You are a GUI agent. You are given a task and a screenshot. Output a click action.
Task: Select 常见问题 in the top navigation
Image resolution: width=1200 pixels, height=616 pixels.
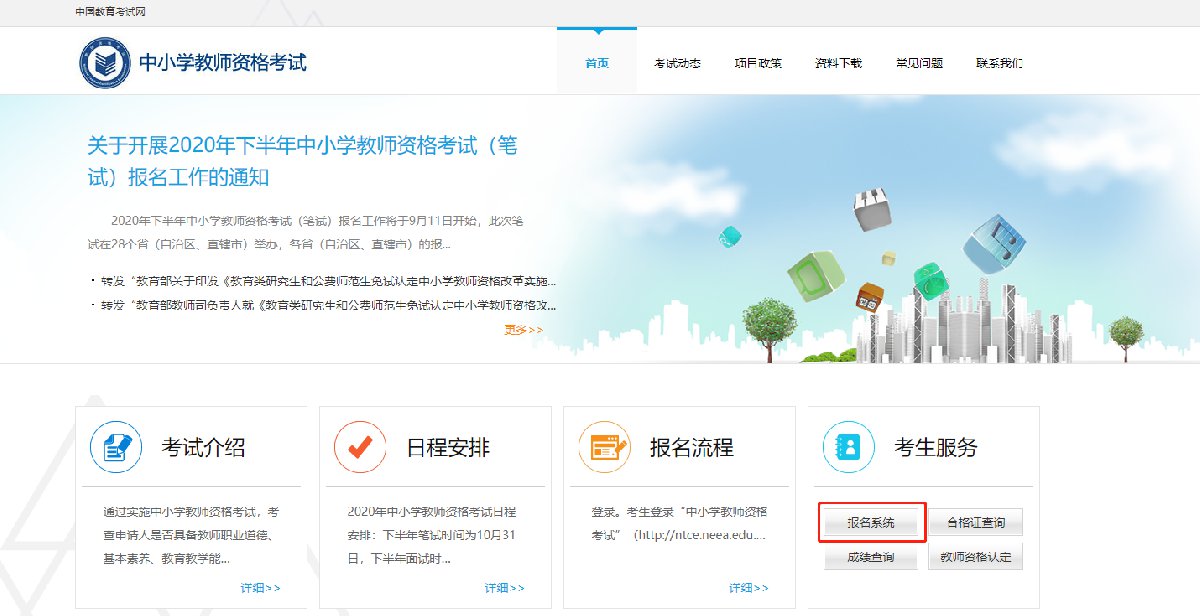pyautogui.click(x=919, y=63)
